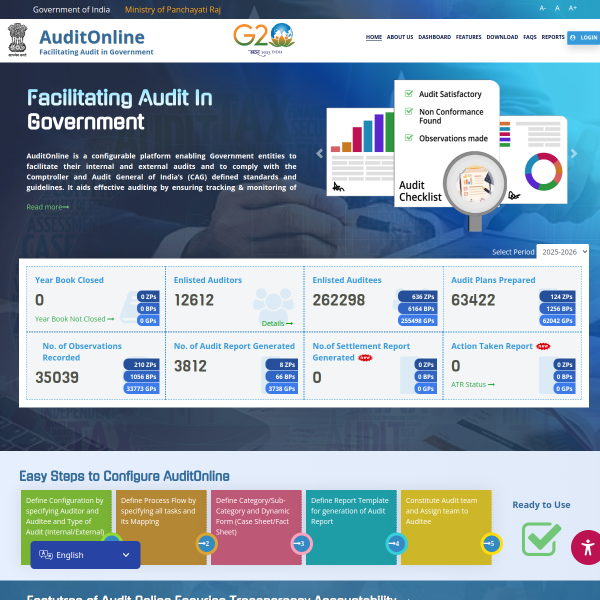
Task: Click the Enlisted Auditors count 12612
Action: coord(194,300)
